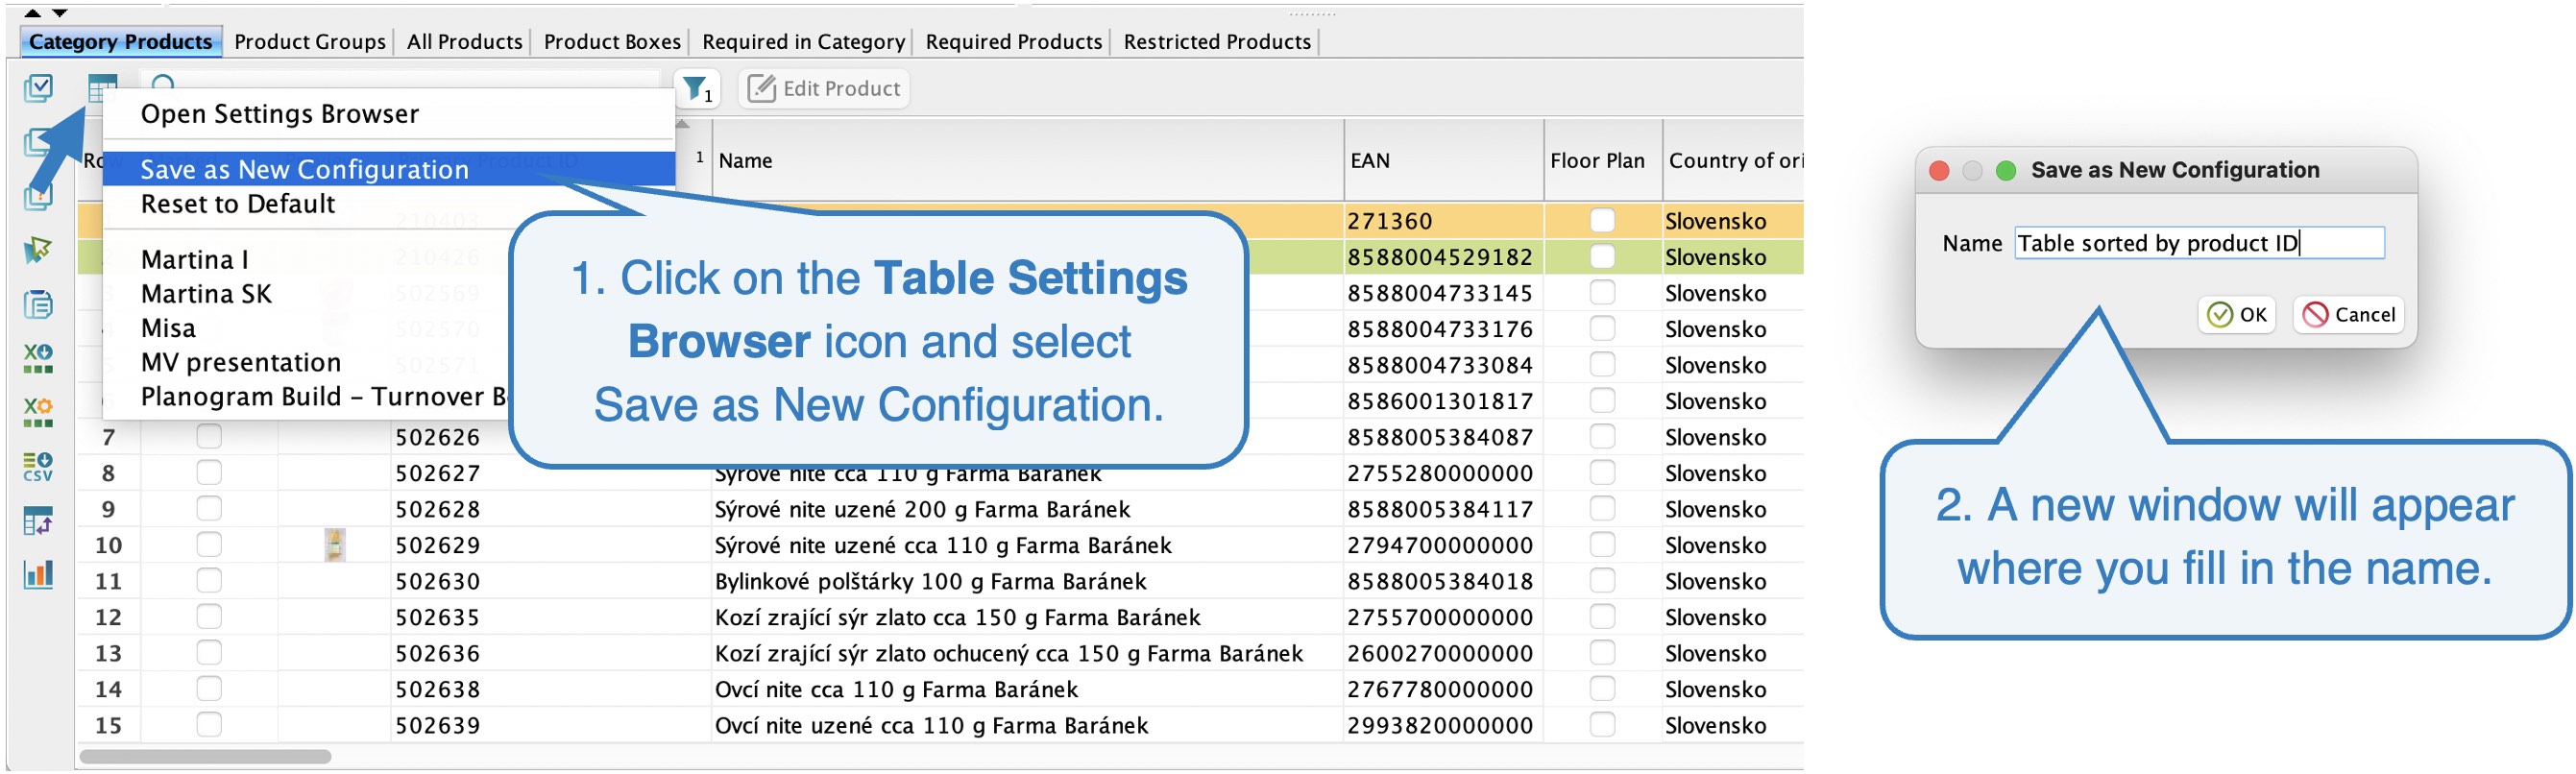
Task: Open the Table Settings Browser icon
Action: [x=102, y=88]
